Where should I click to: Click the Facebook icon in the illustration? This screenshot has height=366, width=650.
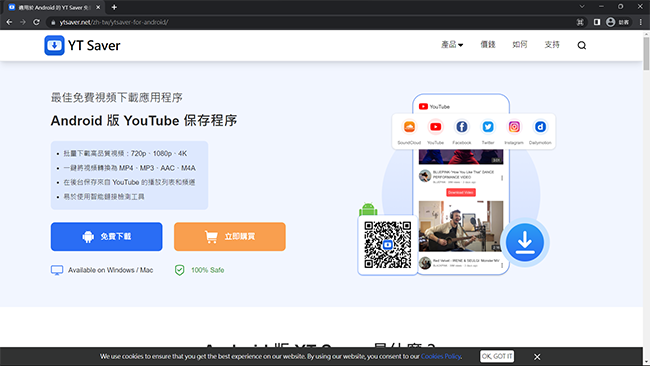click(x=461, y=127)
